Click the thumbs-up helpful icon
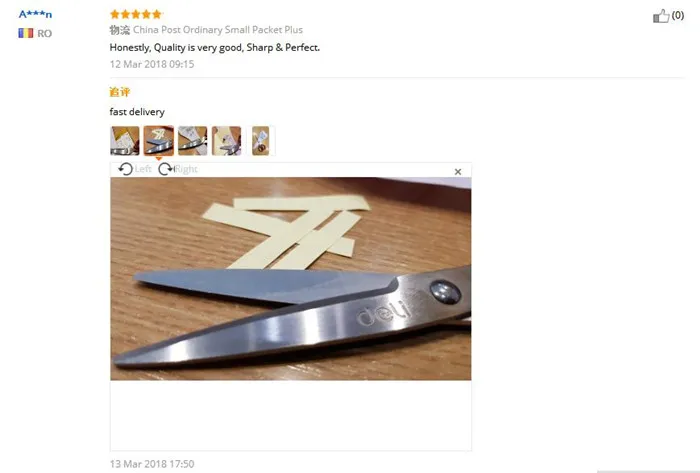700x473 pixels. 661,16
